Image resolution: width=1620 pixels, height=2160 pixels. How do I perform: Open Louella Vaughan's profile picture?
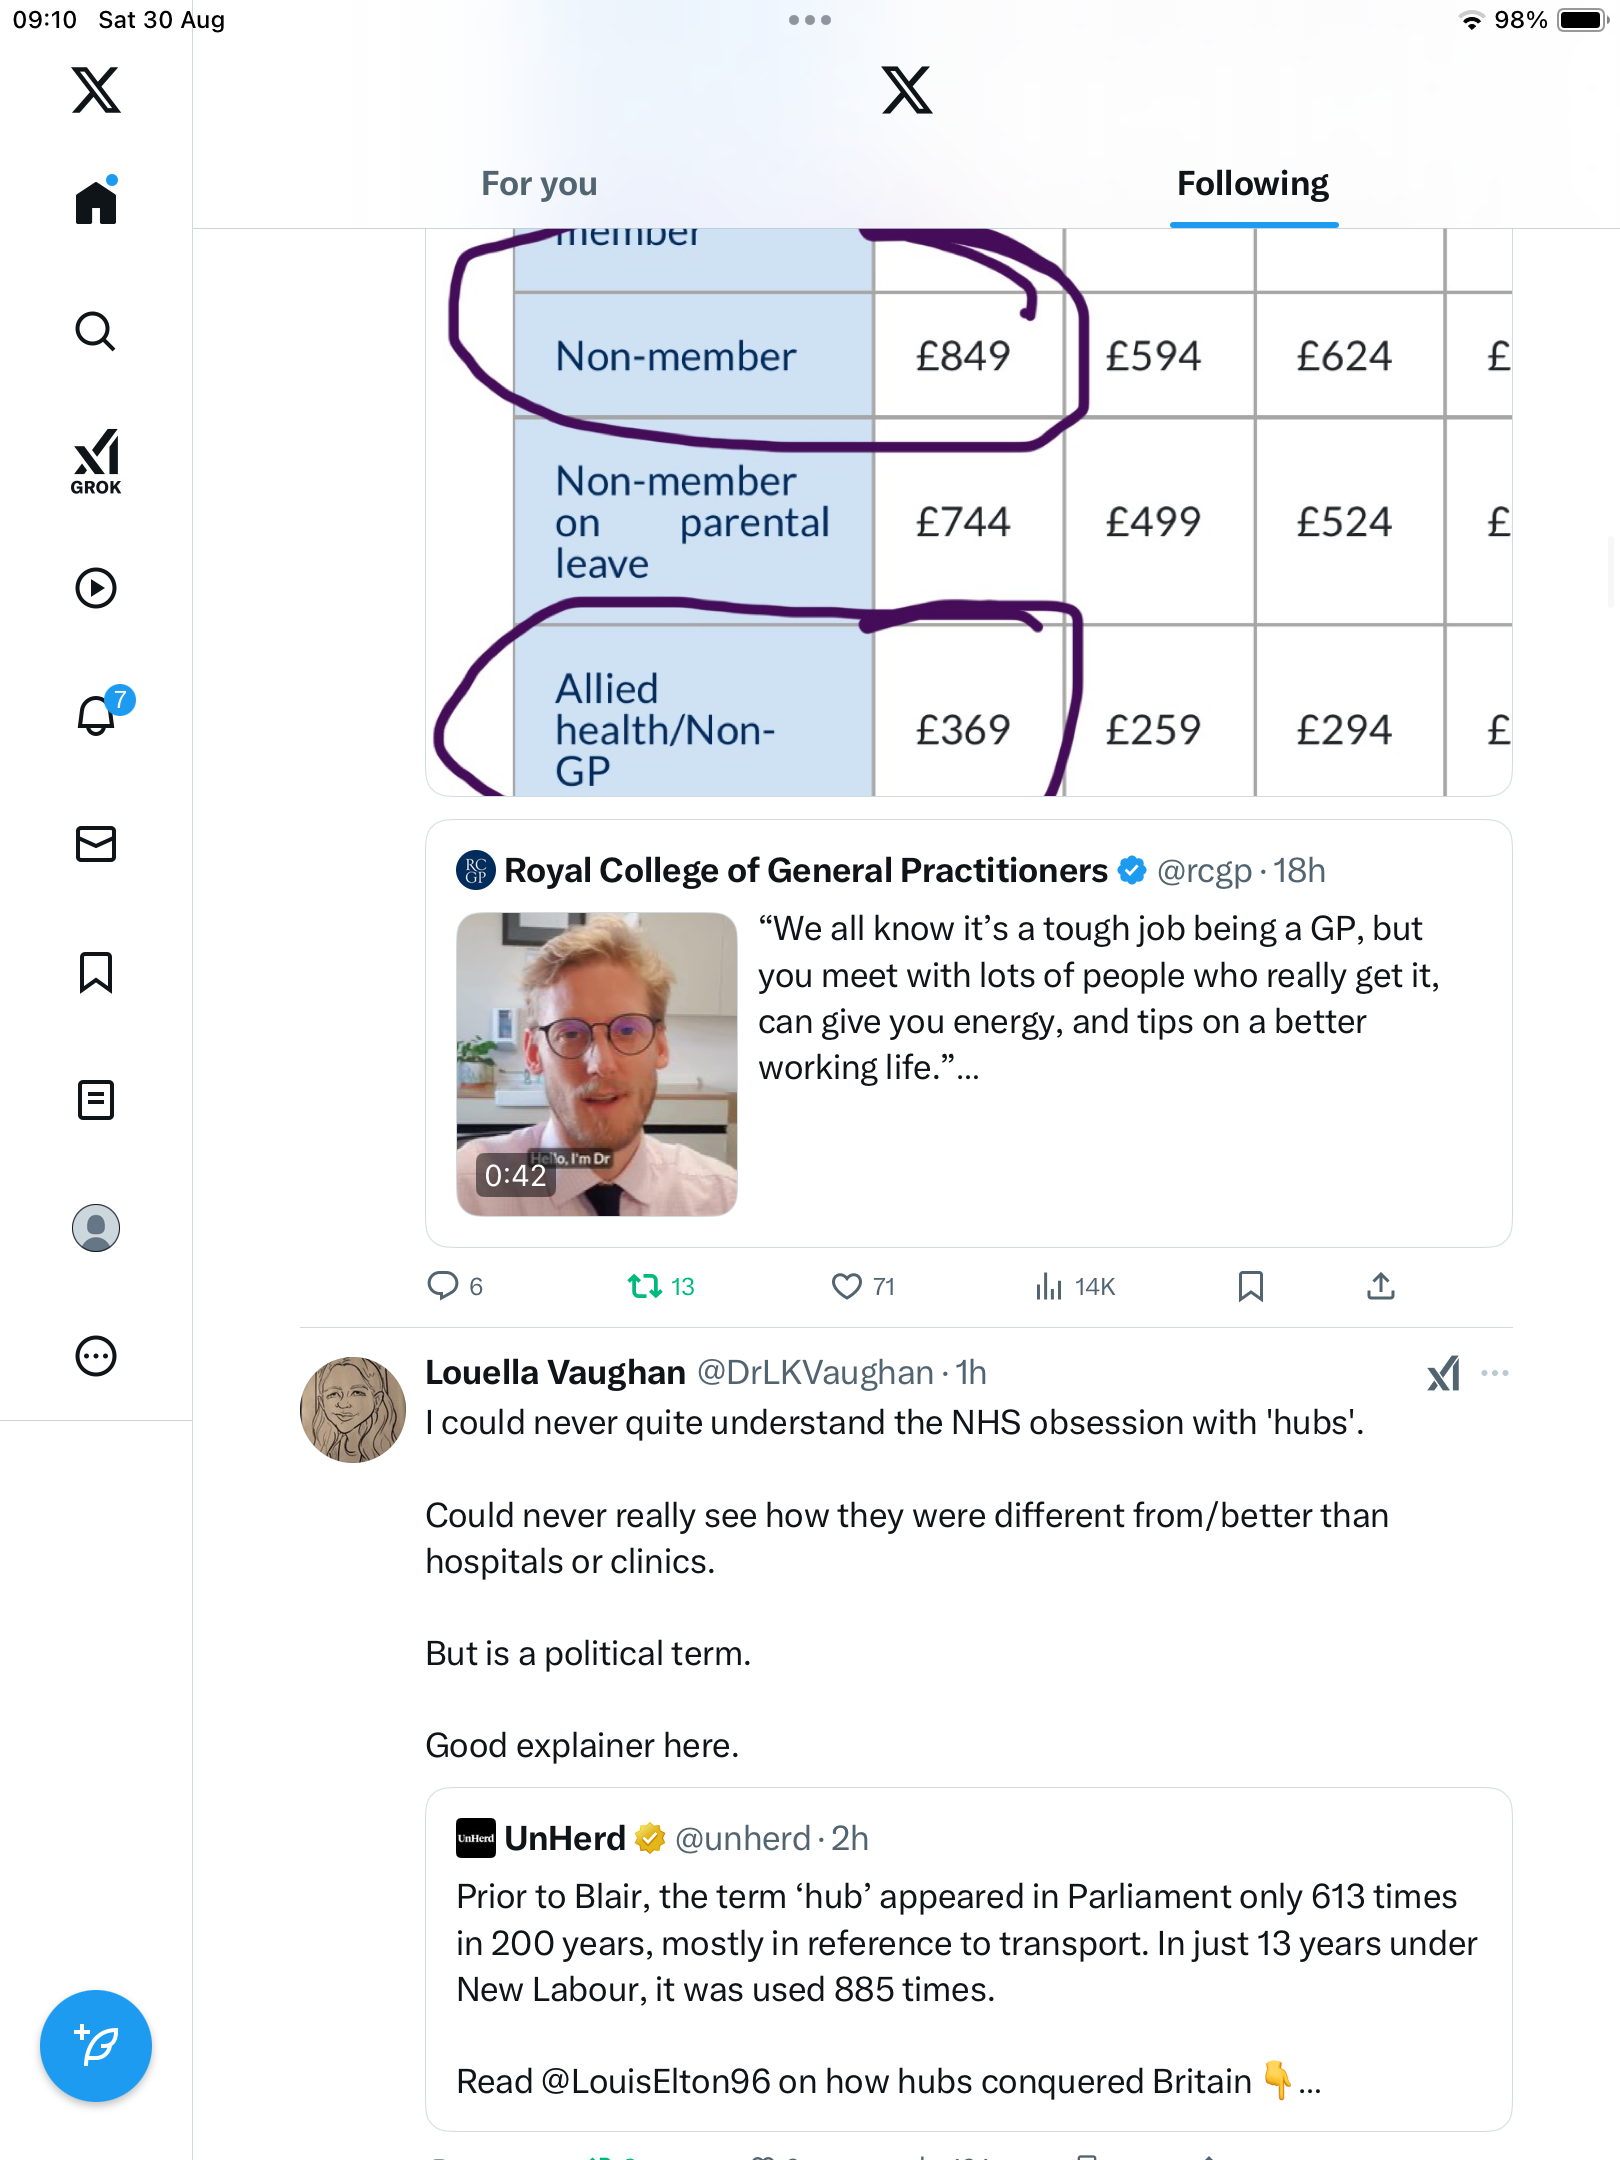[353, 1410]
